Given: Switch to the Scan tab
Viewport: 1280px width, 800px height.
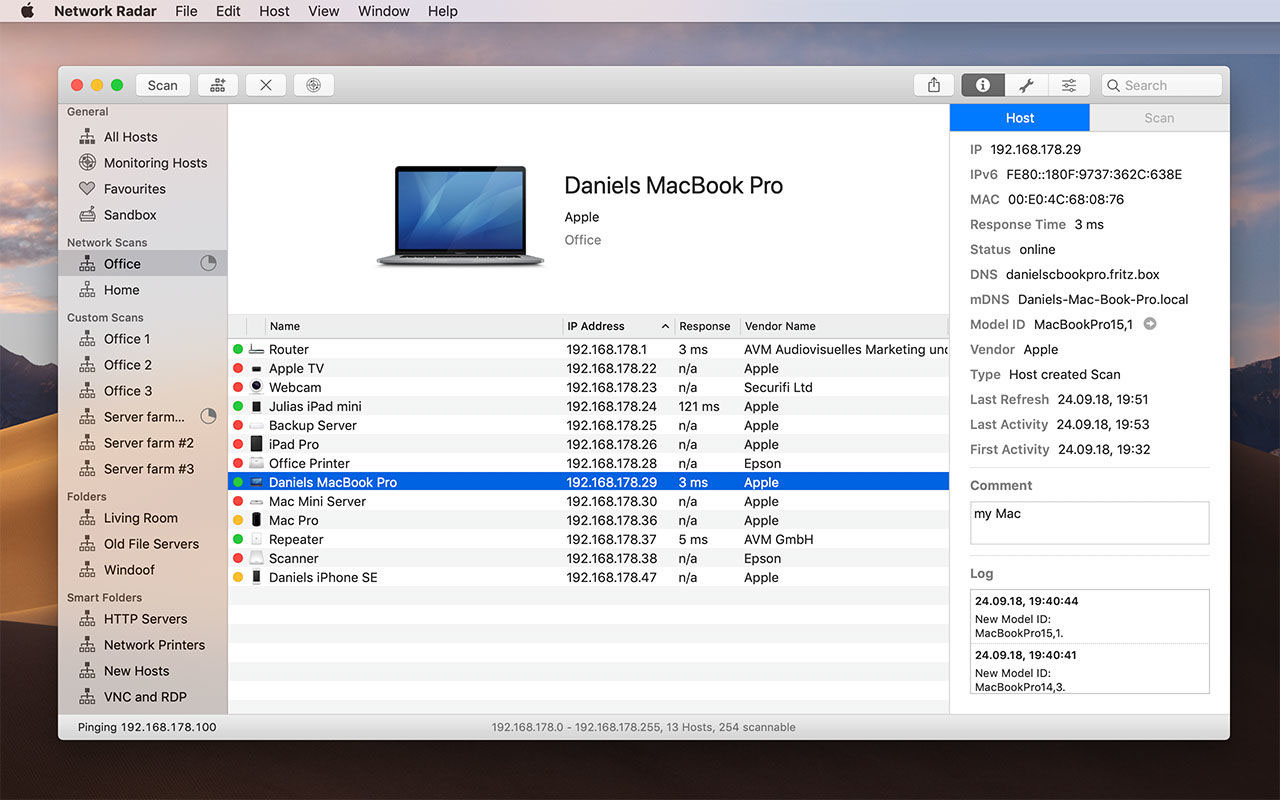Looking at the screenshot, I should (1159, 118).
